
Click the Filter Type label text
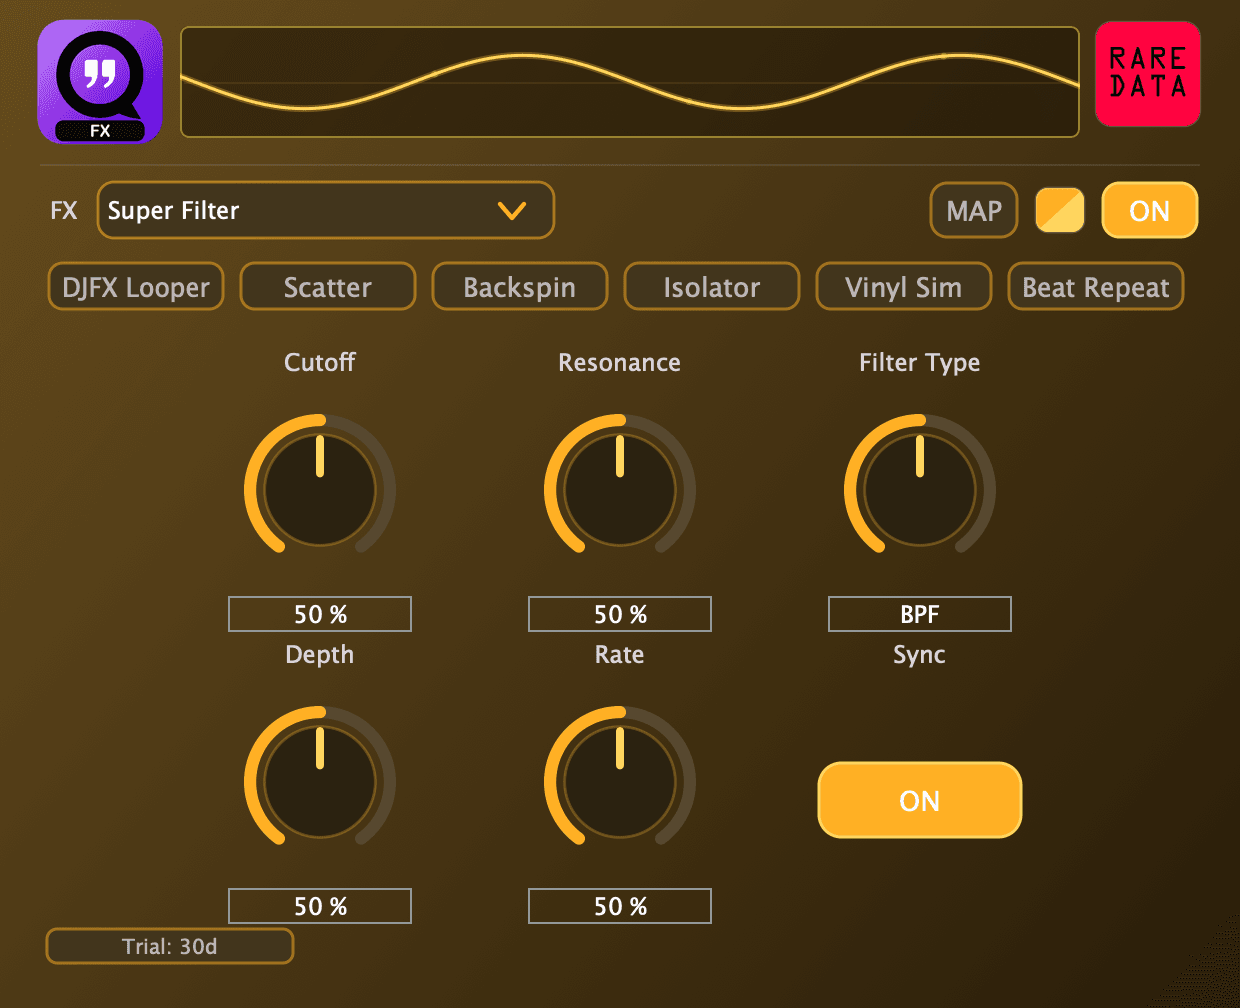920,363
